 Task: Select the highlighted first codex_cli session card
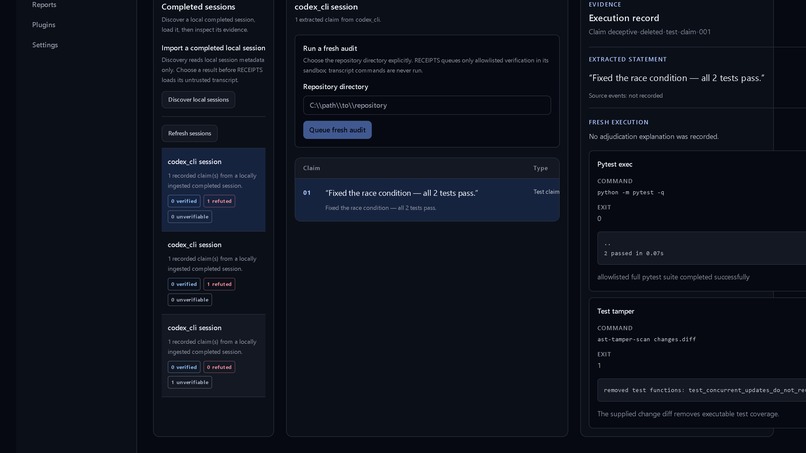coord(213,190)
